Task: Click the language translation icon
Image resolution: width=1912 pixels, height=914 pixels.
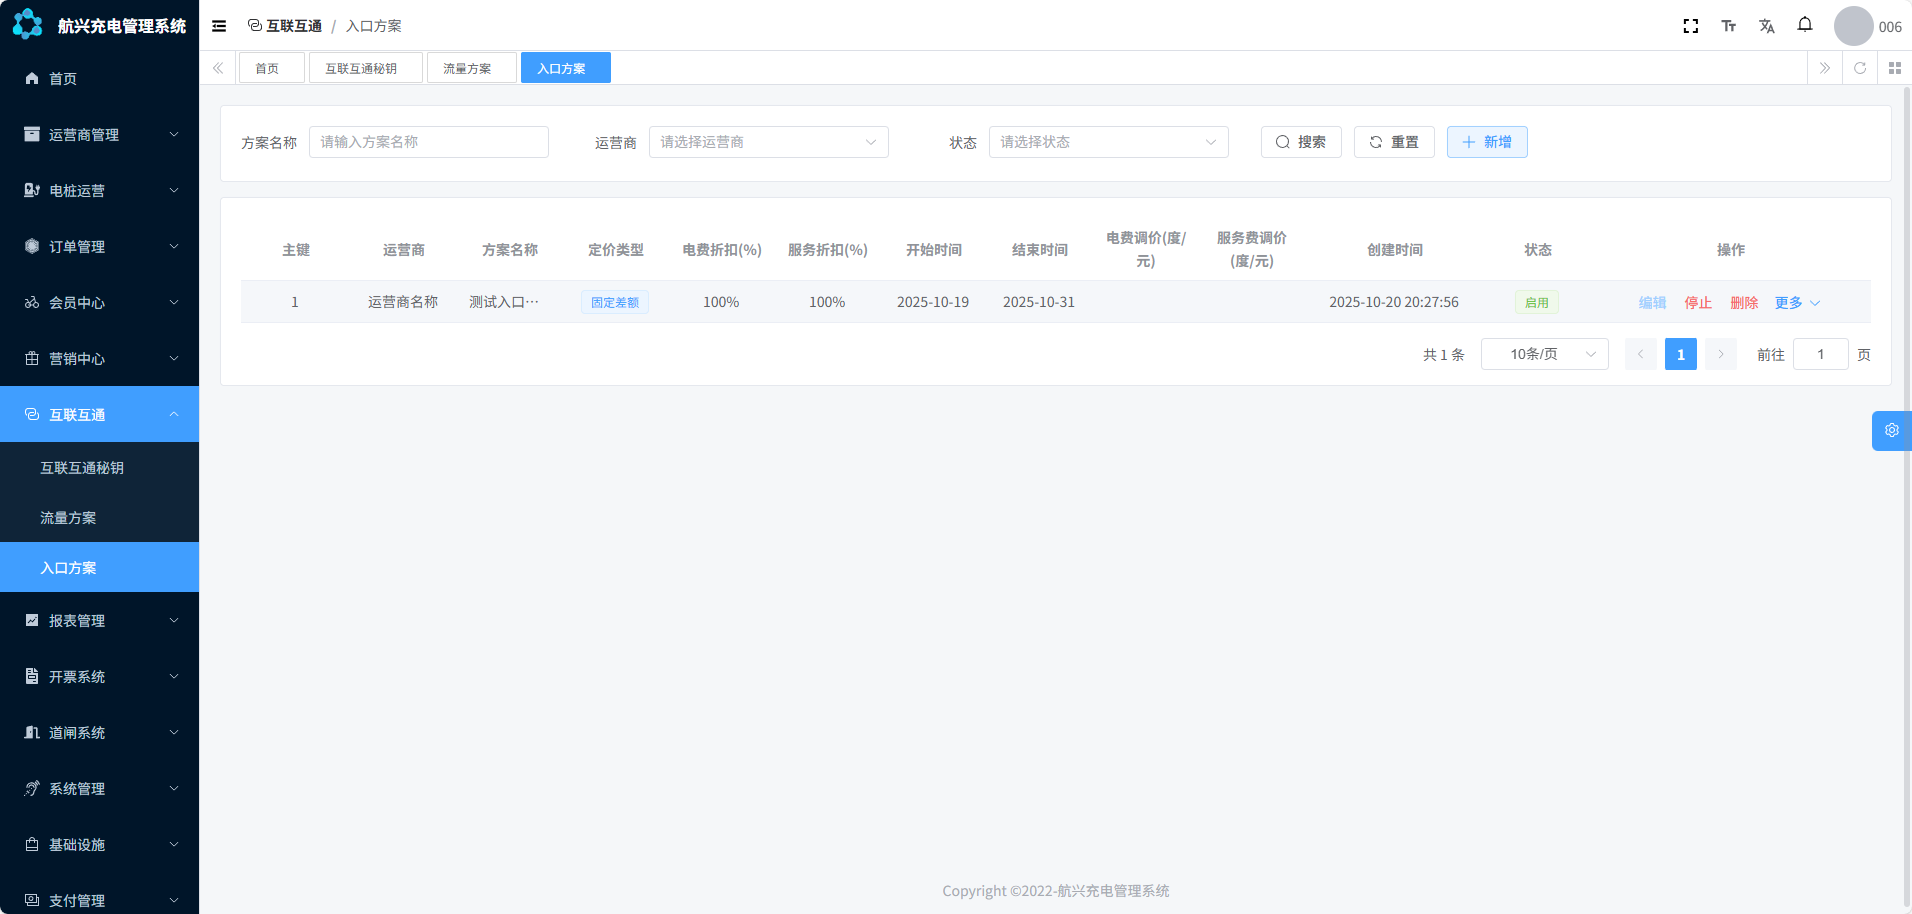Action: point(1766,26)
